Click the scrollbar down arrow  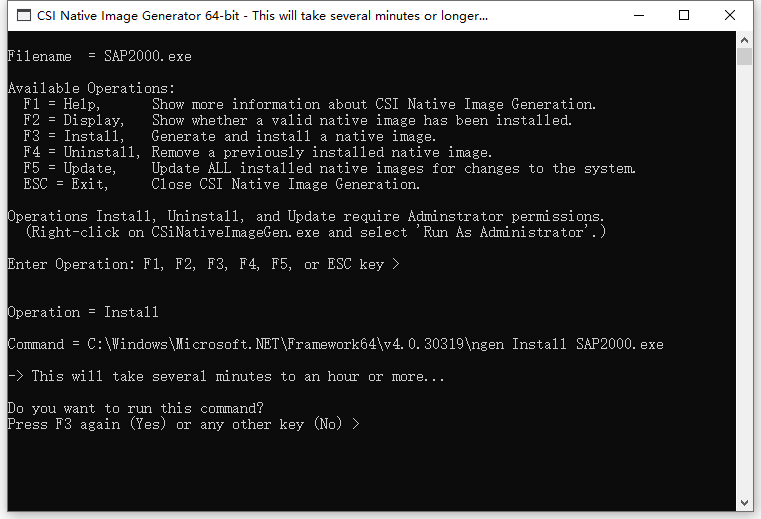[744, 503]
